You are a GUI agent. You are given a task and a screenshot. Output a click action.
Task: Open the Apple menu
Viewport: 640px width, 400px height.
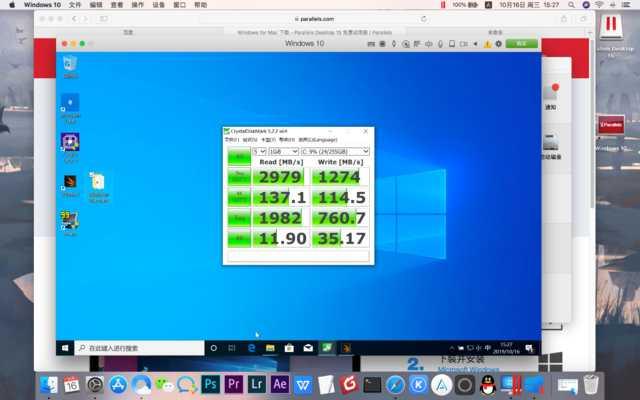[x=12, y=5]
